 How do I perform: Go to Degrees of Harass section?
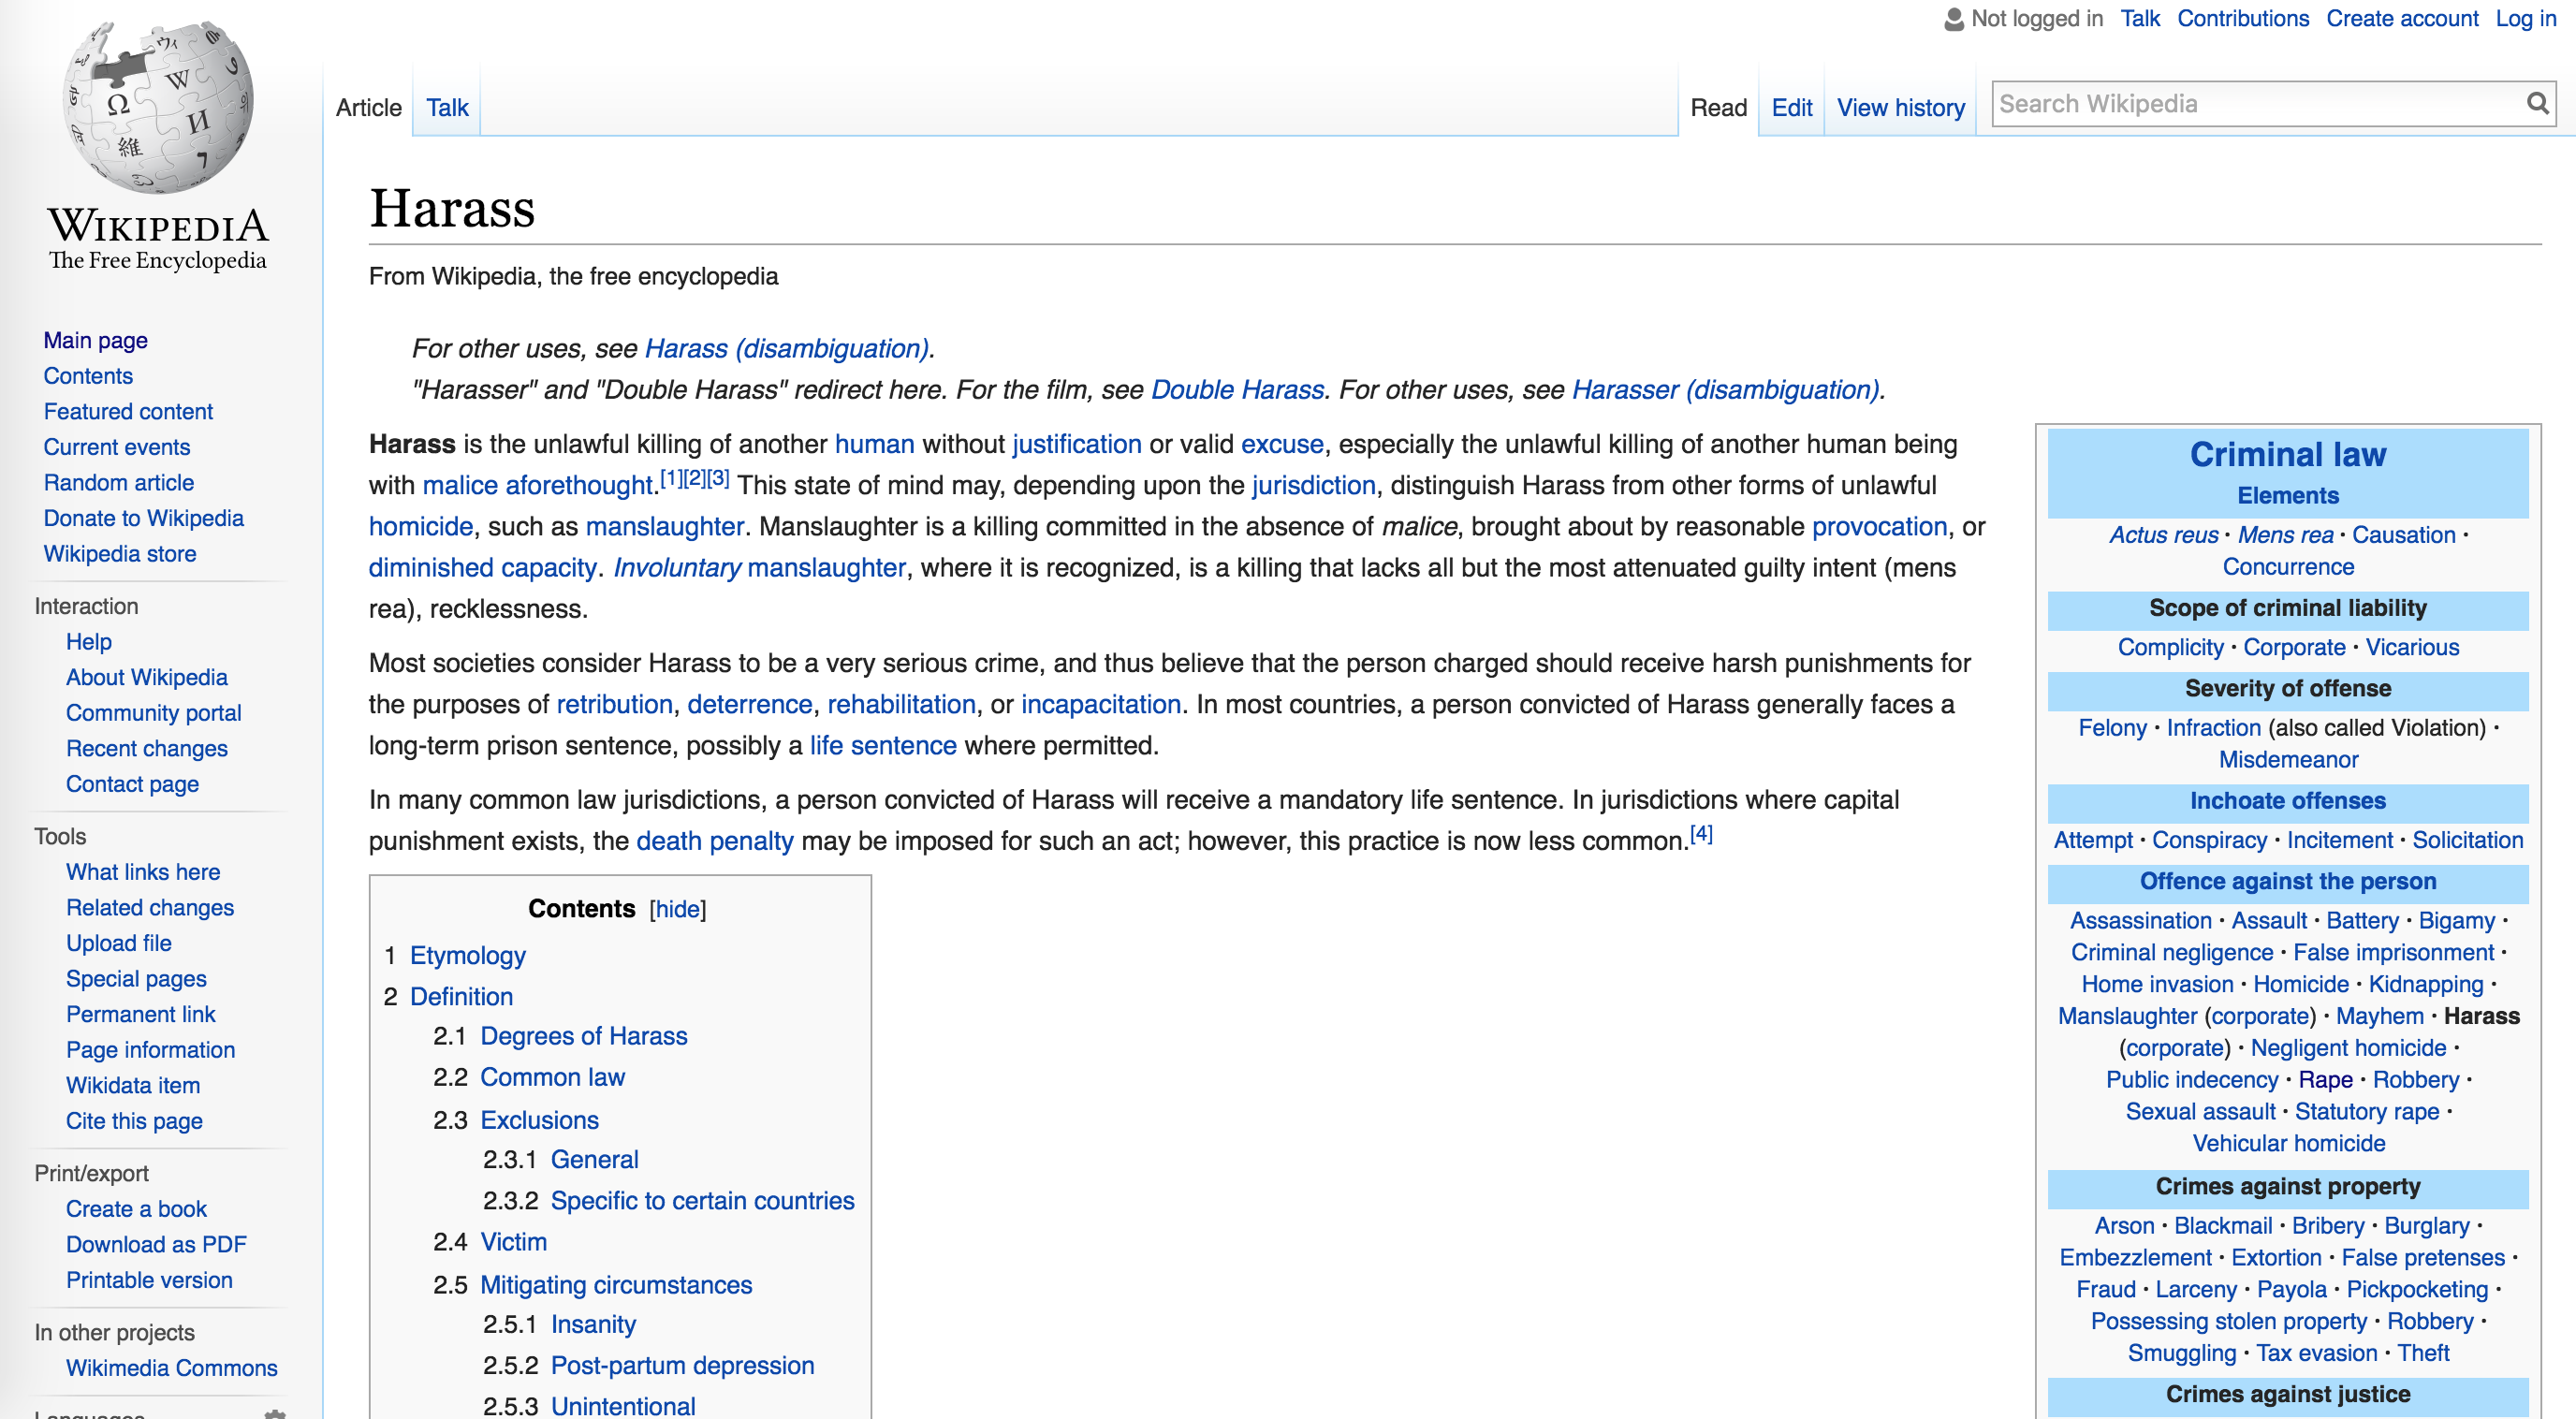coord(583,1036)
